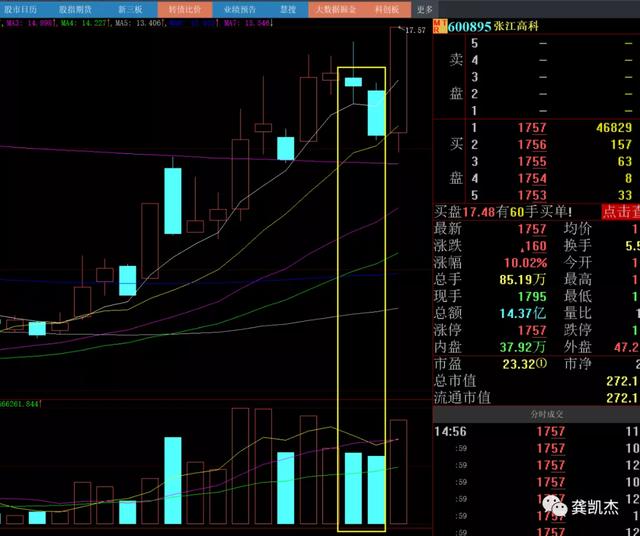Click the 总额 value 14.37亿
This screenshot has height=536, width=640.
click(x=523, y=313)
